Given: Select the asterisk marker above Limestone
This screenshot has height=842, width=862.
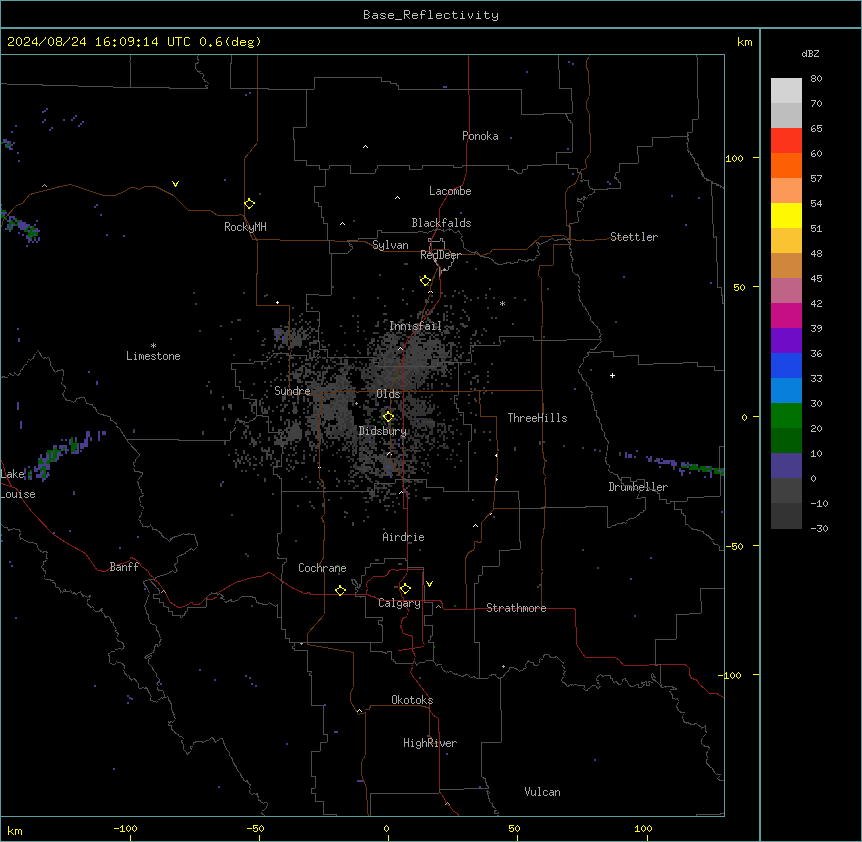Looking at the screenshot, I should (x=153, y=346).
